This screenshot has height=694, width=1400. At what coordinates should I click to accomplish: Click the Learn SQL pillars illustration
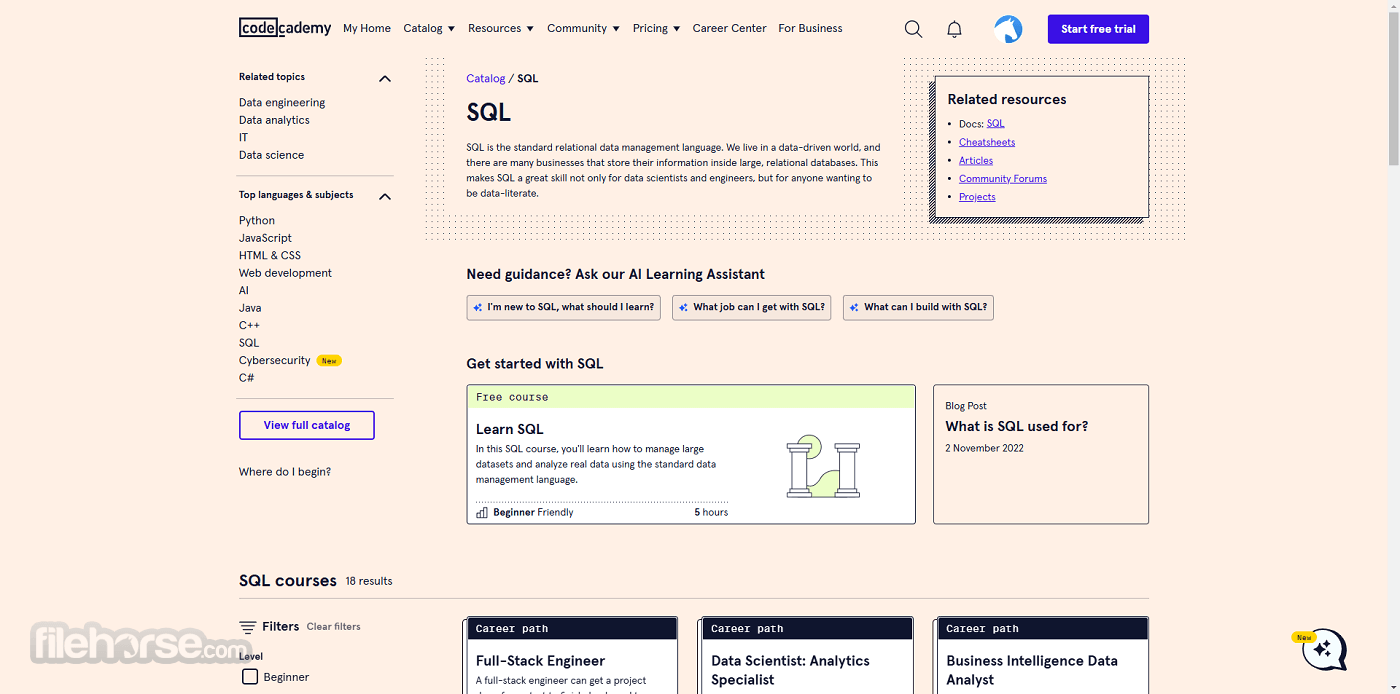(x=823, y=466)
